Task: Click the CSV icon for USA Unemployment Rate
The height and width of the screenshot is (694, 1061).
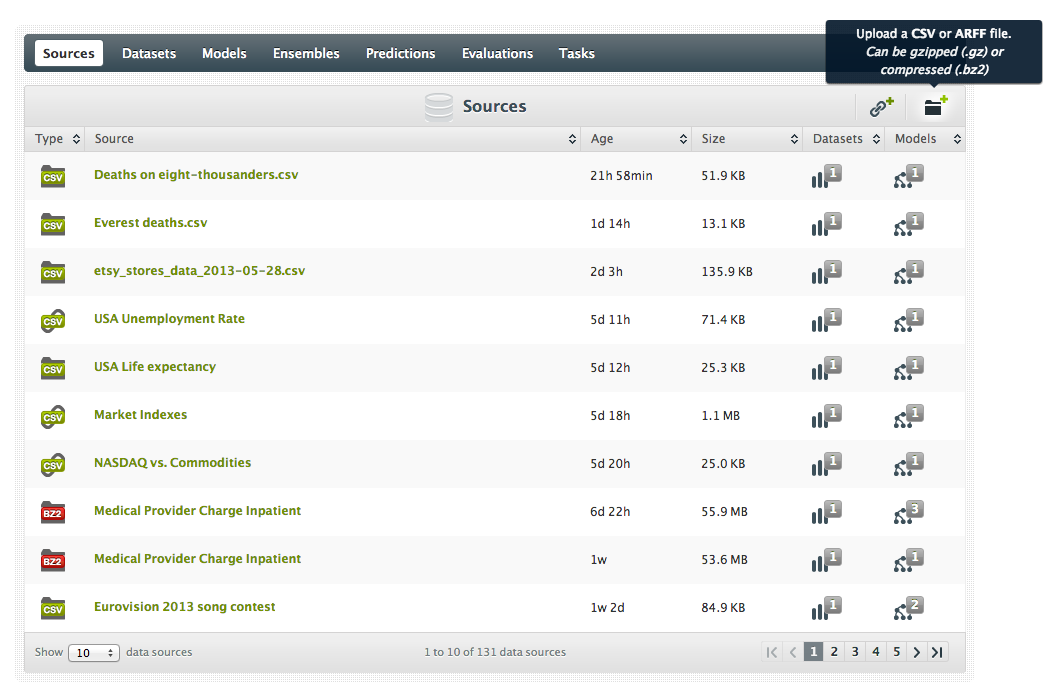Action: 52,320
